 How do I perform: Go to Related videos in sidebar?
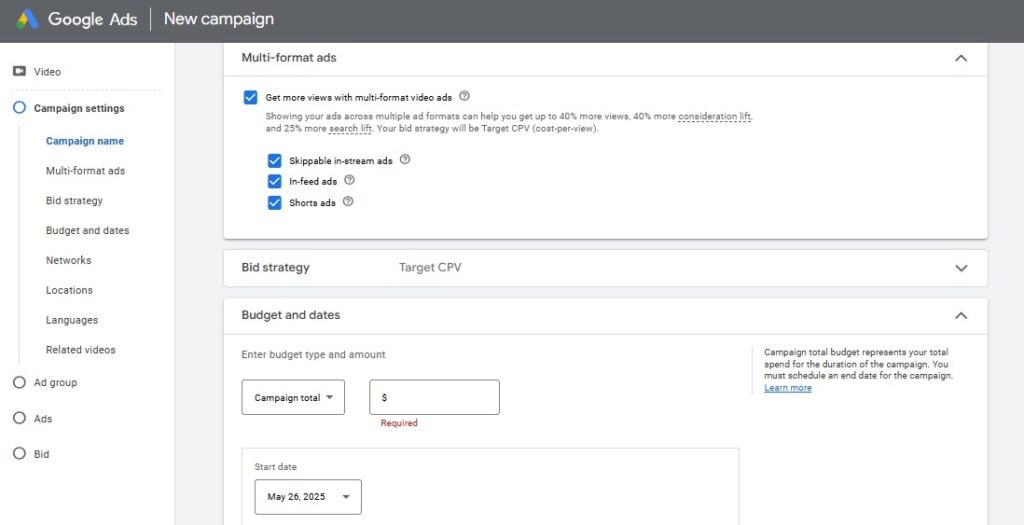click(81, 350)
